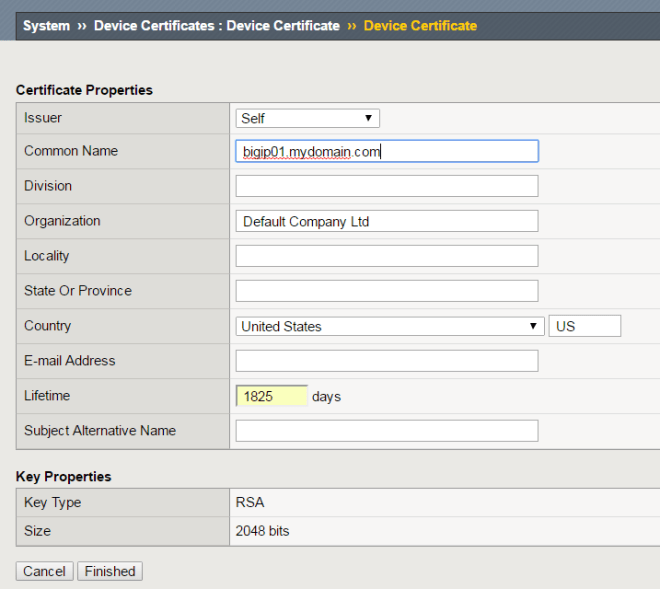Click the Division row label
Screen dimensions: 660x589
coord(48,186)
